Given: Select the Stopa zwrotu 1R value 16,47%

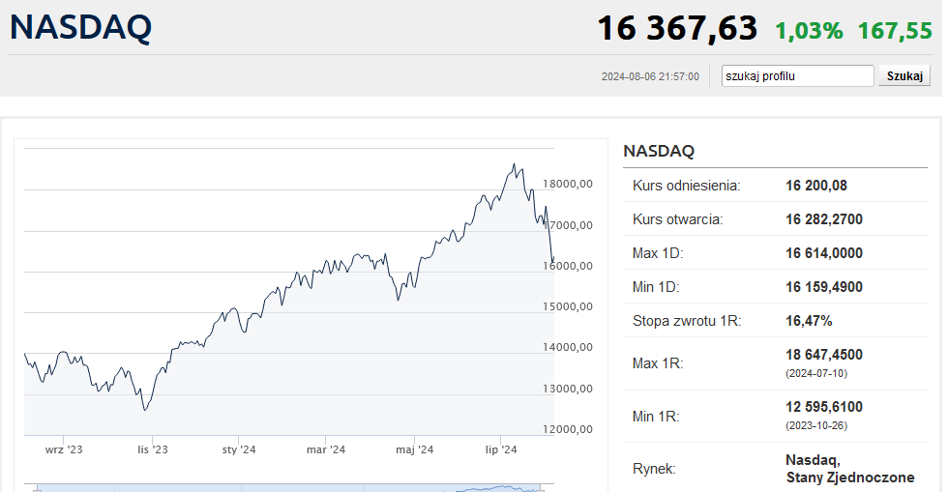Looking at the screenshot, I should click(809, 321).
